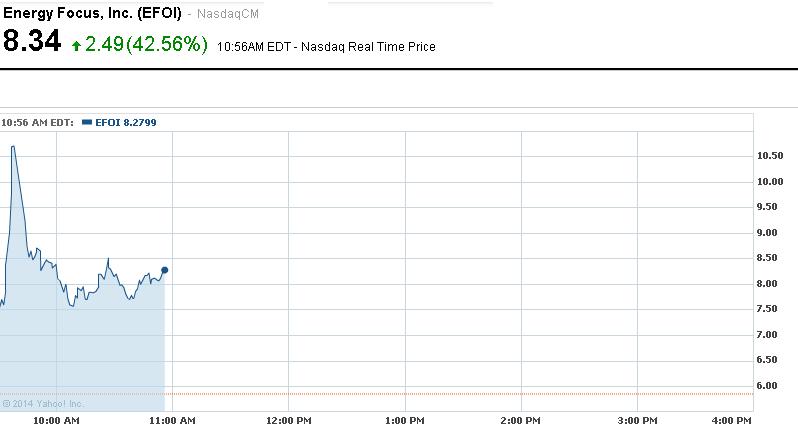Click the green up arrow beside the price change
The width and height of the screenshot is (798, 427).
76,45
